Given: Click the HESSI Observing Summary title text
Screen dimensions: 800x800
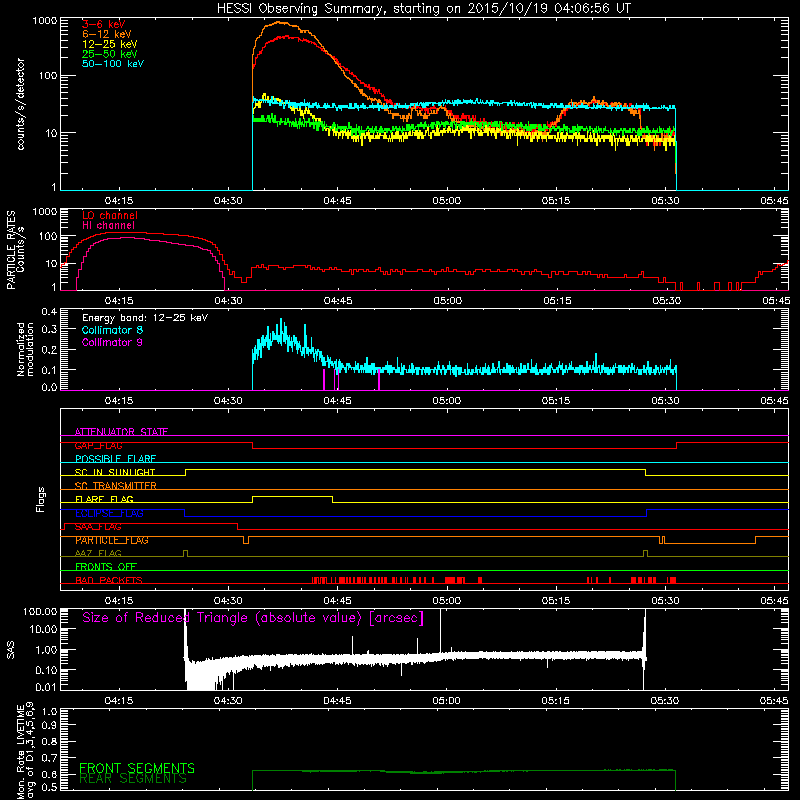Looking at the screenshot, I should [x=424, y=8].
